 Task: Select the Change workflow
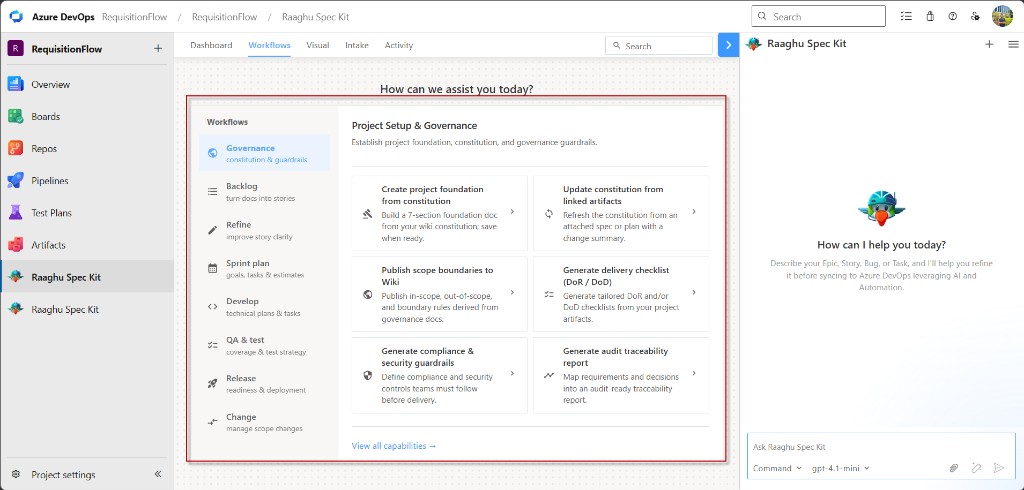tap(264, 422)
